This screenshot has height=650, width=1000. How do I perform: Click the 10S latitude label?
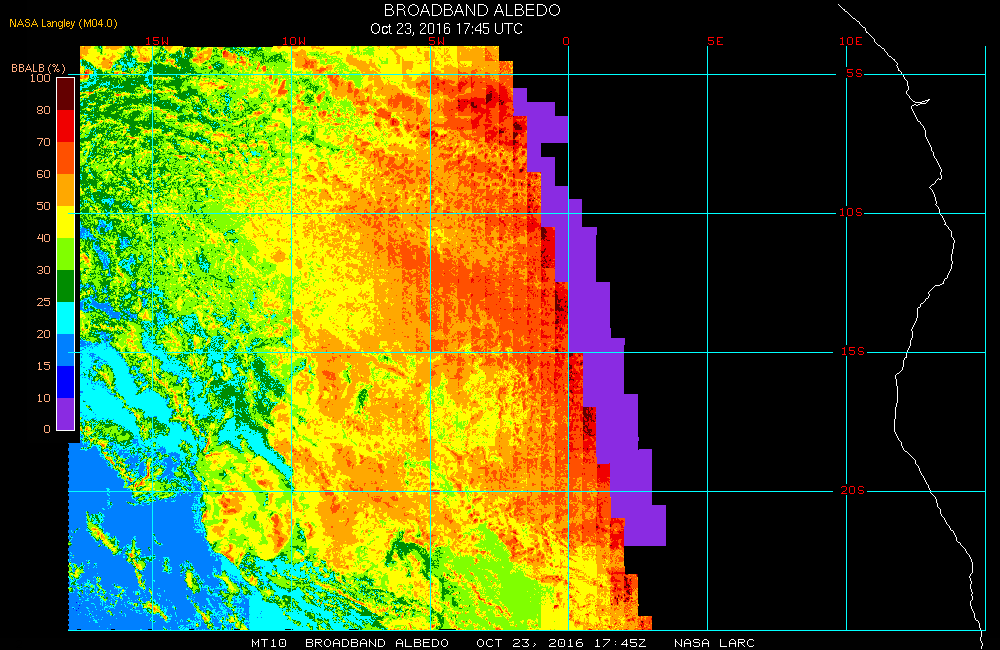coord(852,212)
